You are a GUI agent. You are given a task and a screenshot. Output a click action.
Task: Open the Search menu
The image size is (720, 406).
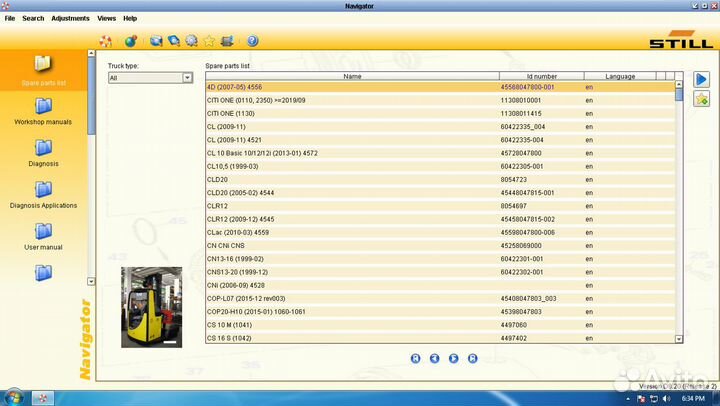[33, 18]
